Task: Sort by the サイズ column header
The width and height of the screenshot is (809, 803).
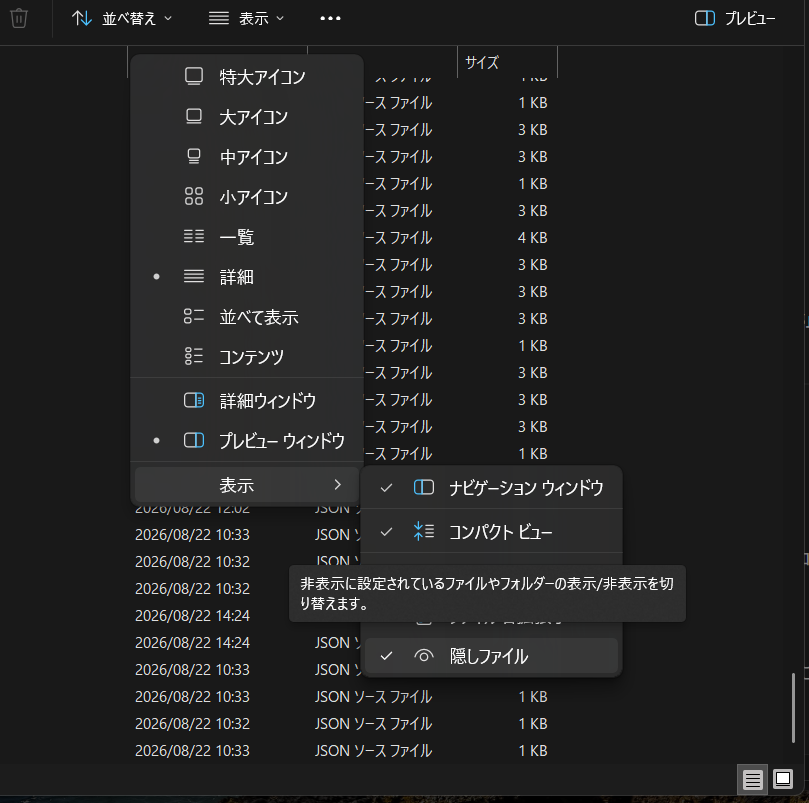Action: (x=507, y=62)
